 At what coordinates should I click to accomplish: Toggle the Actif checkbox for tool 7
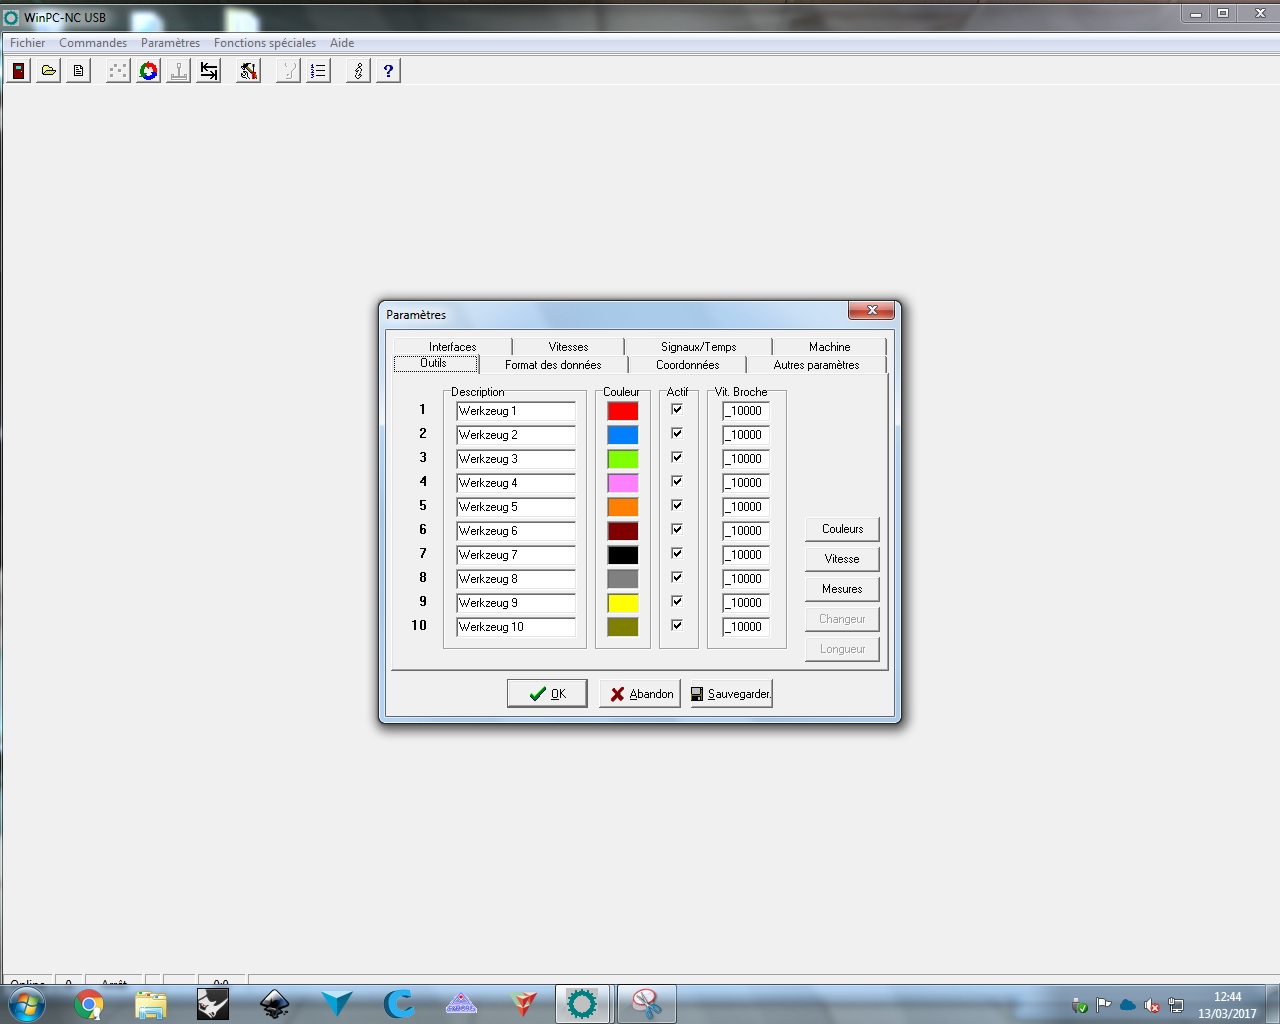point(677,553)
